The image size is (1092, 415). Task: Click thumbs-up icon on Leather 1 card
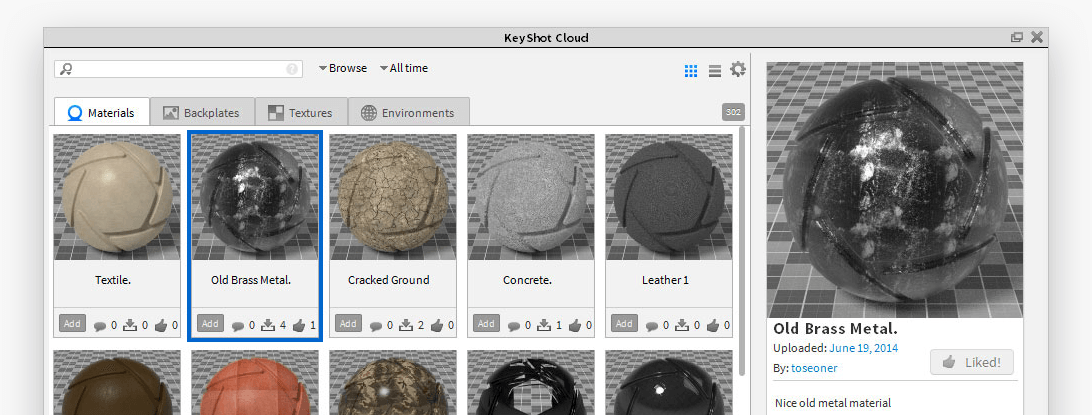click(x=713, y=324)
